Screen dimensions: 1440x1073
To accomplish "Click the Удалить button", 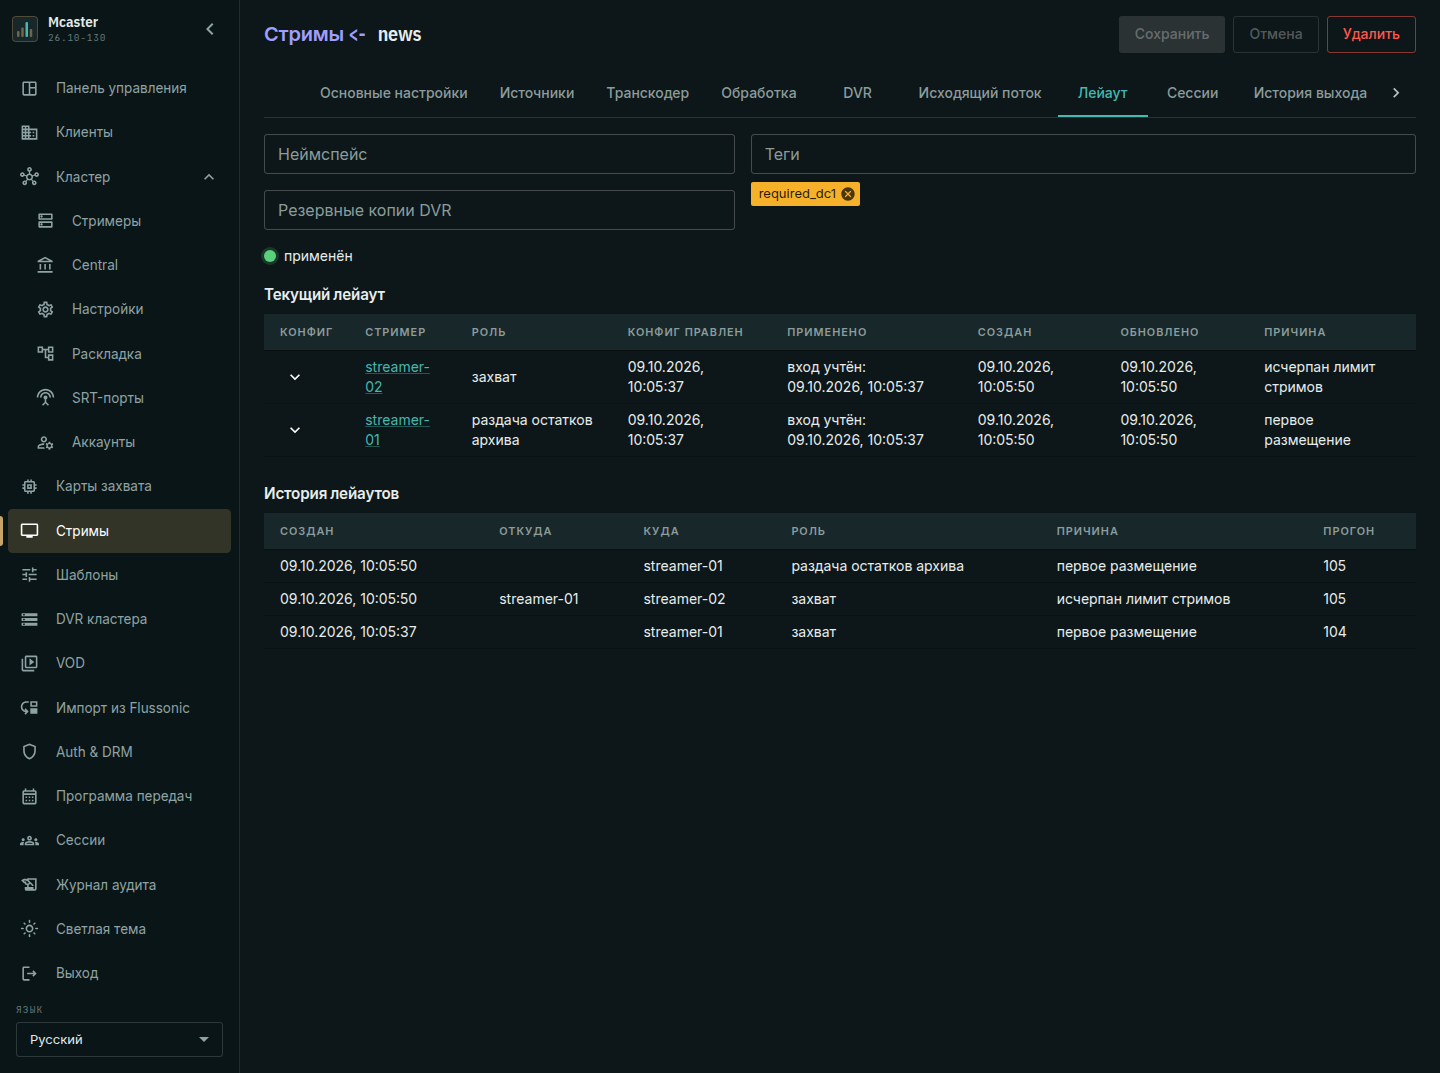I will pos(1371,34).
